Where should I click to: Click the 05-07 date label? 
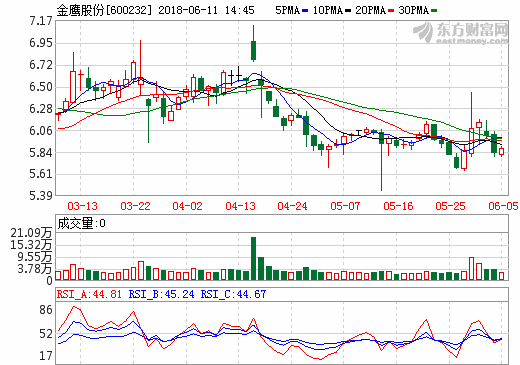click(345, 206)
